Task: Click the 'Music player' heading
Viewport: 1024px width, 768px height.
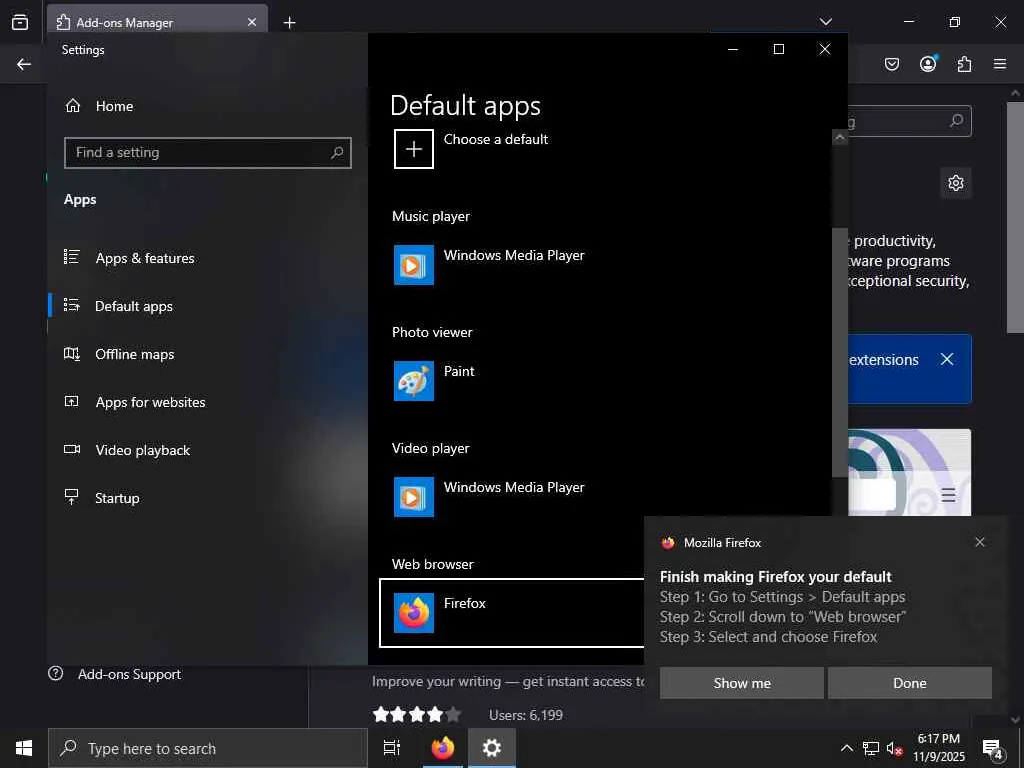Action: click(x=431, y=216)
